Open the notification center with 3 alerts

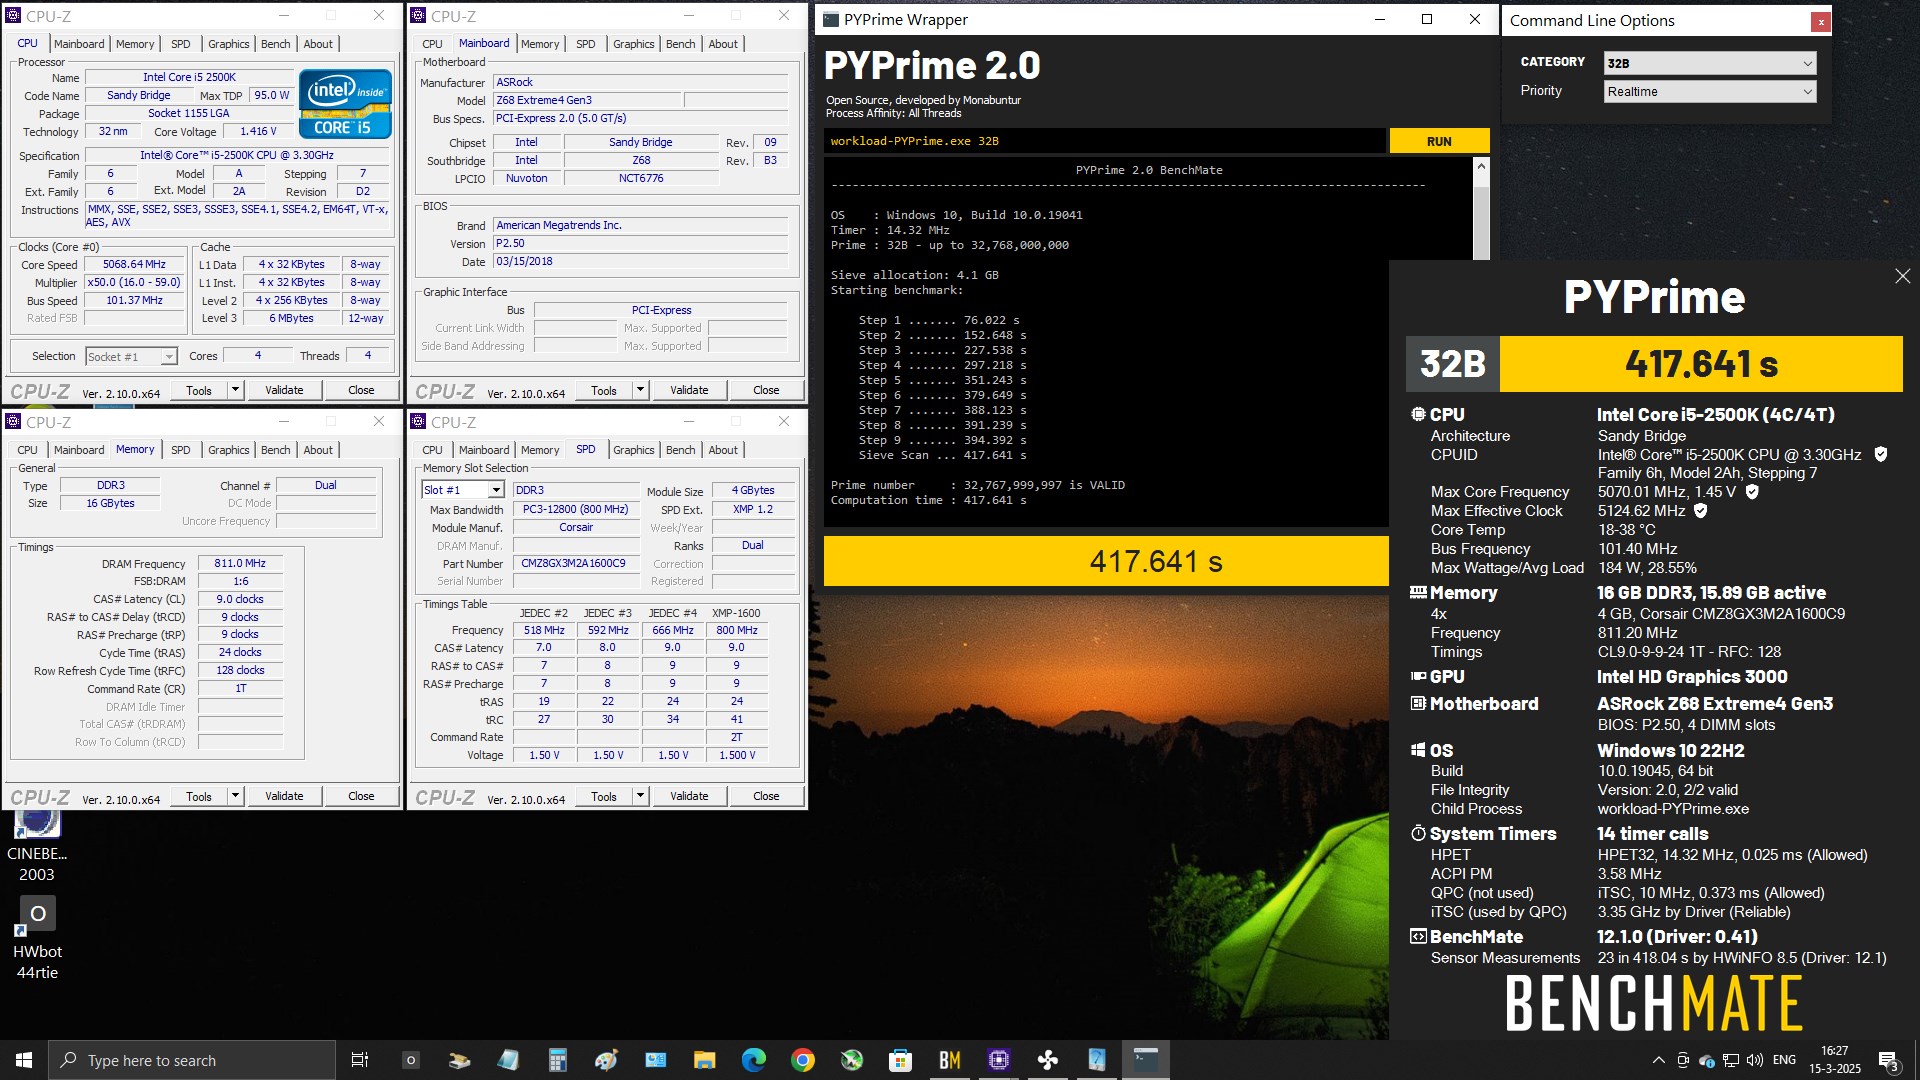click(1888, 1061)
